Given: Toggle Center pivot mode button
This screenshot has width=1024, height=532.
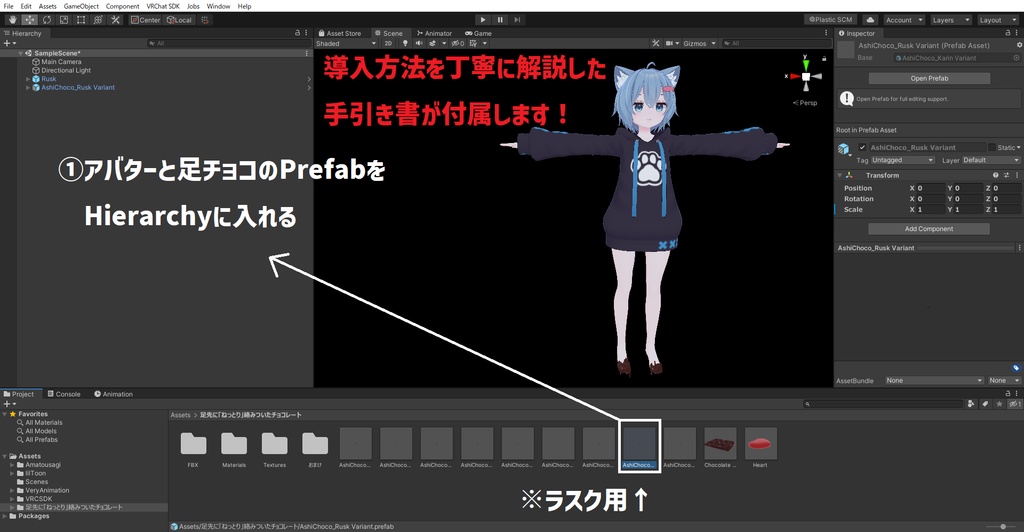Looking at the screenshot, I should pos(145,20).
